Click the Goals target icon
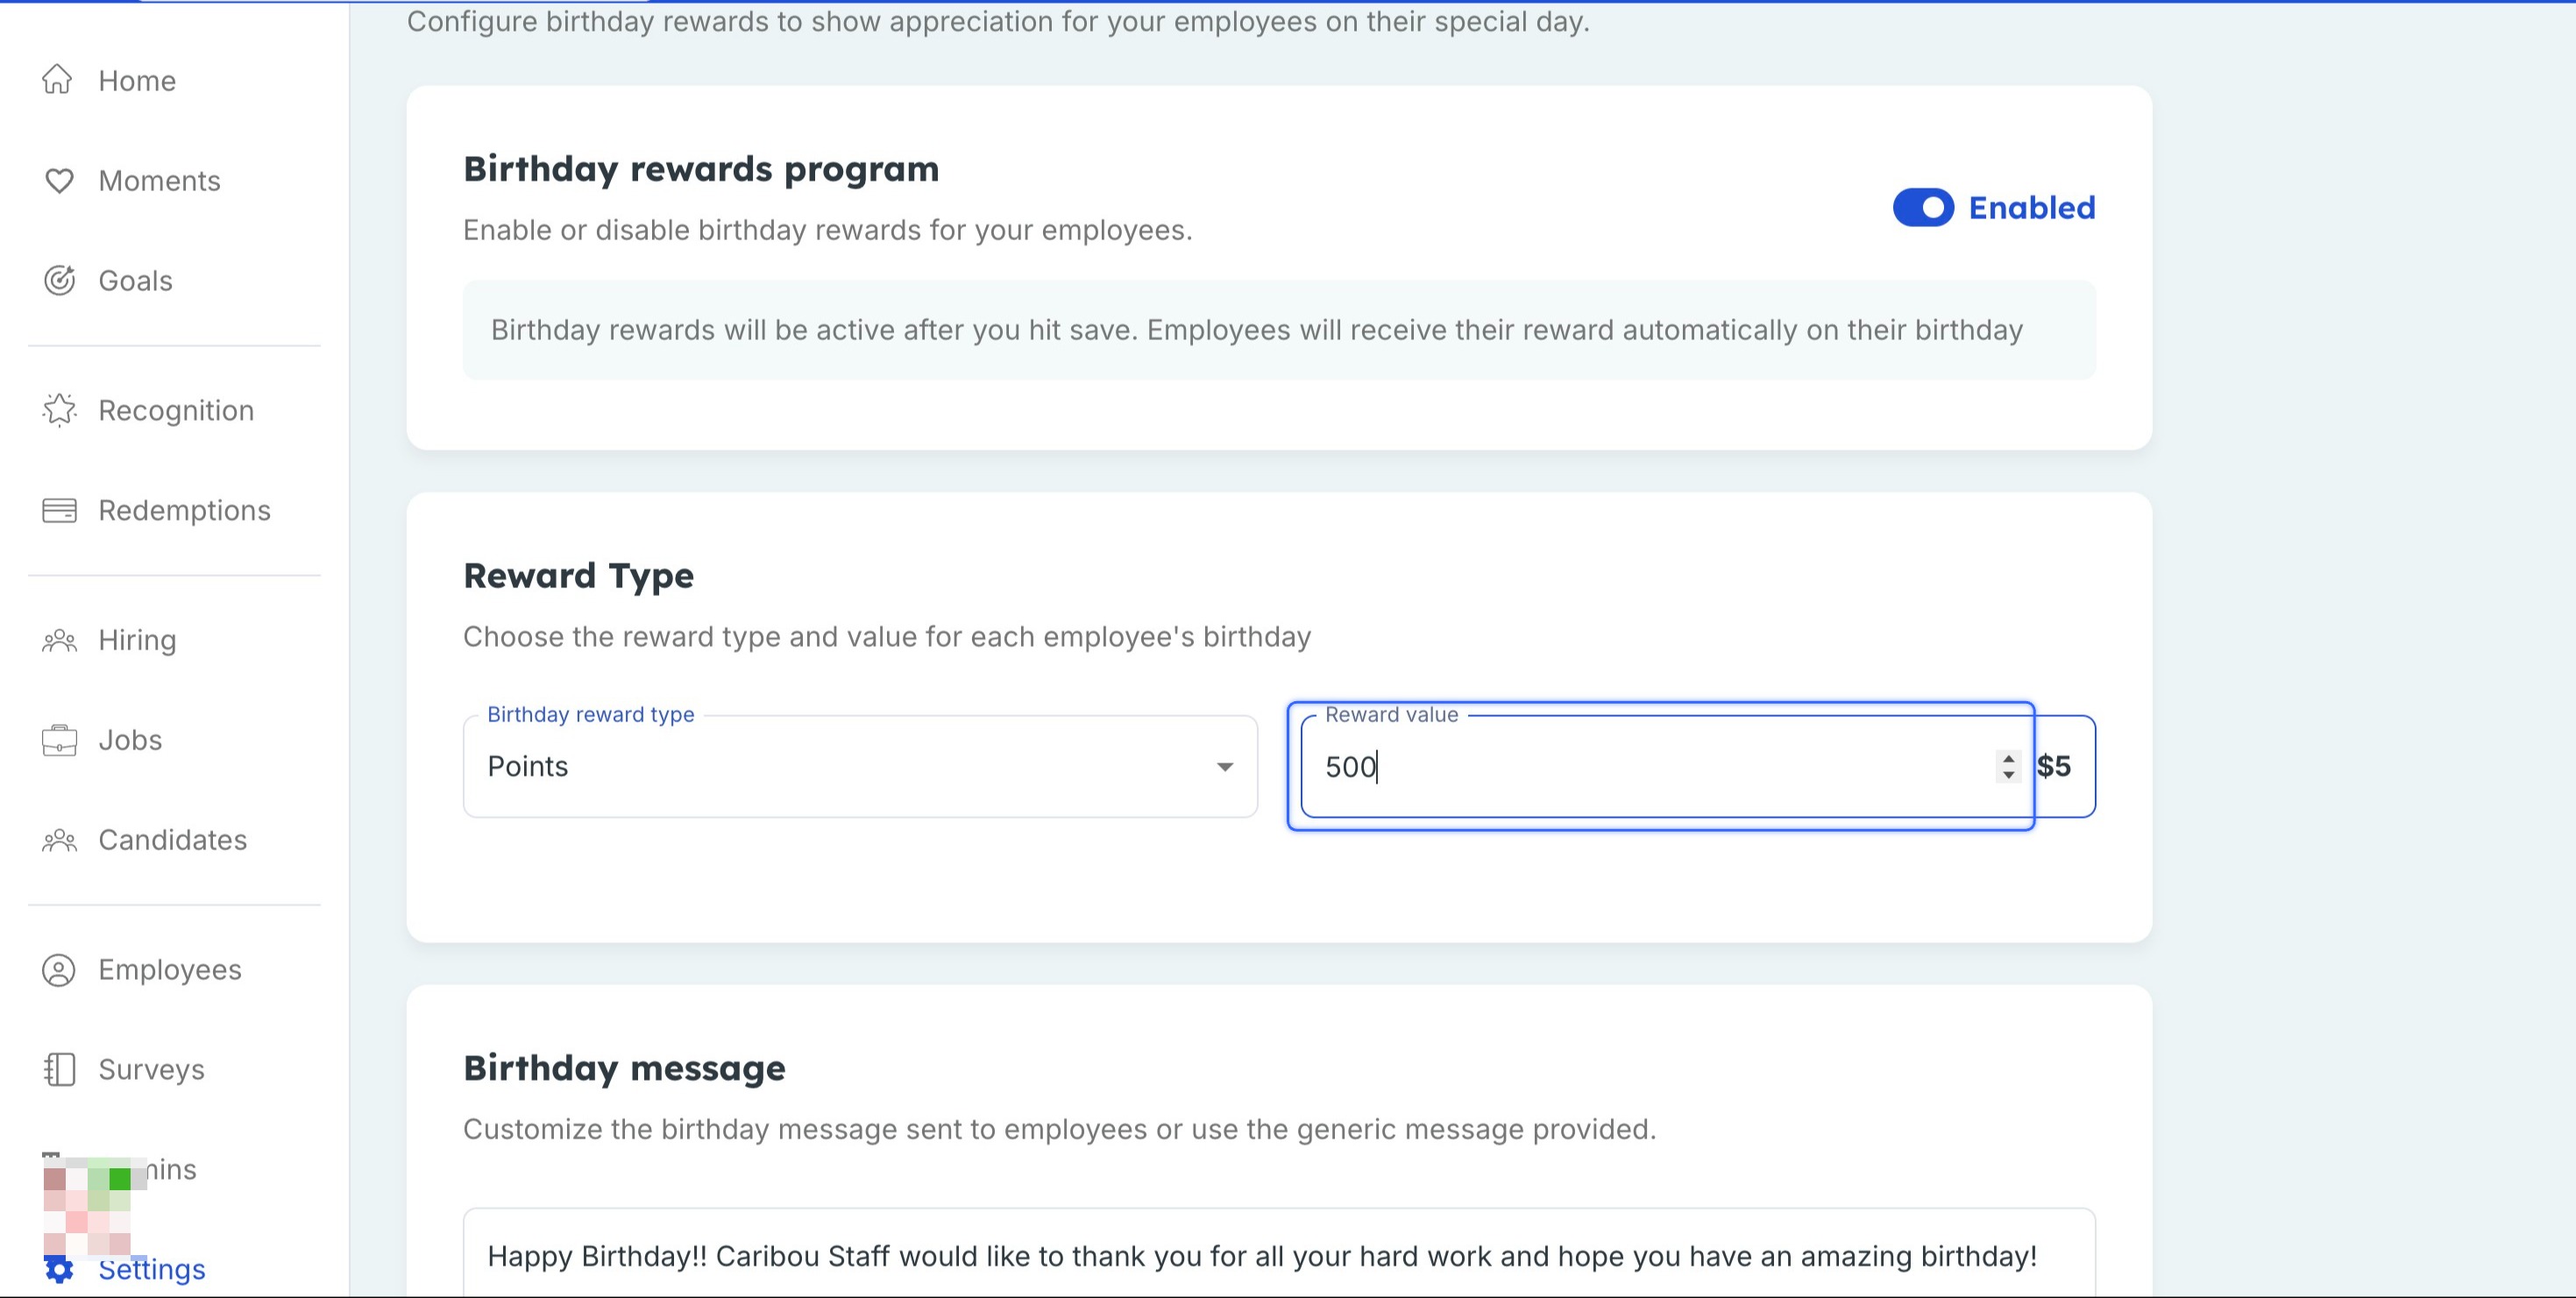Screen dimensions: 2576x1298 tap(59, 280)
